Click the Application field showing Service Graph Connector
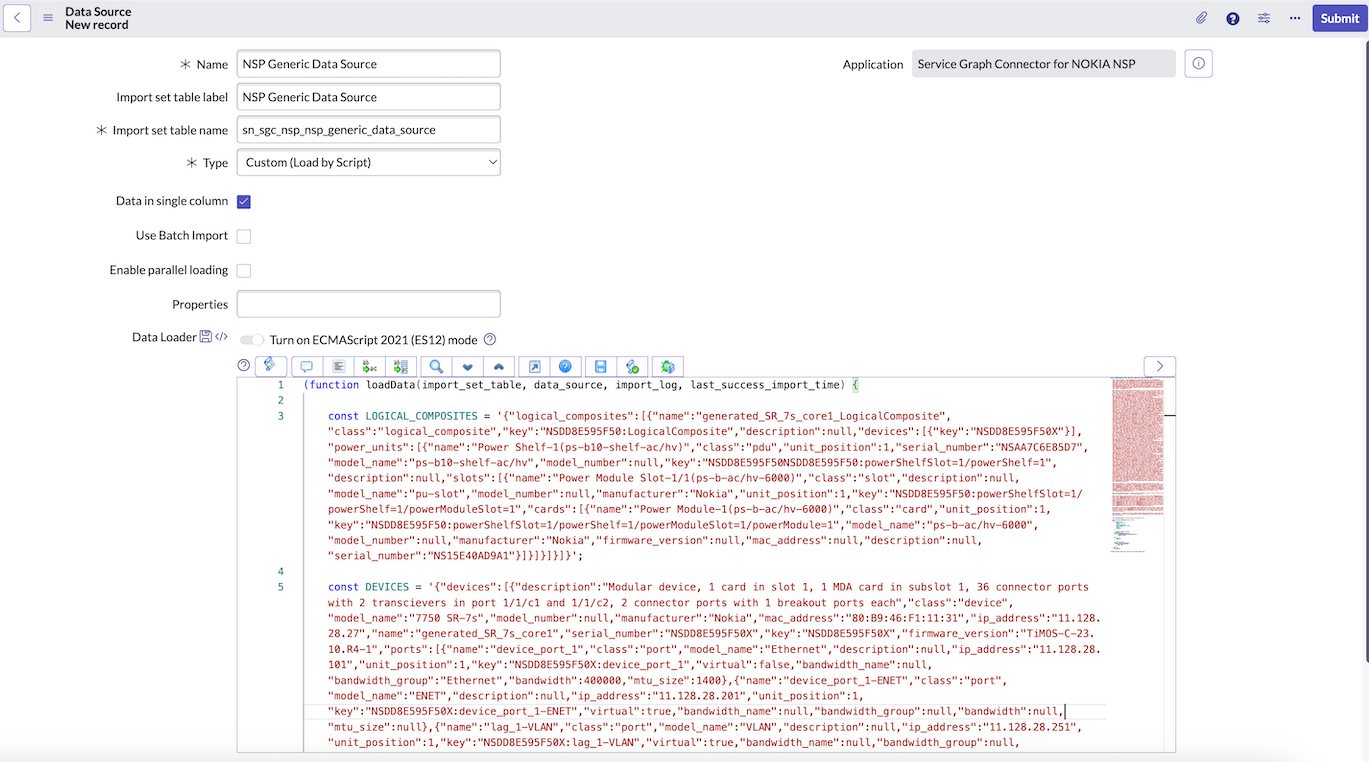This screenshot has height=762, width=1369. (1044, 64)
